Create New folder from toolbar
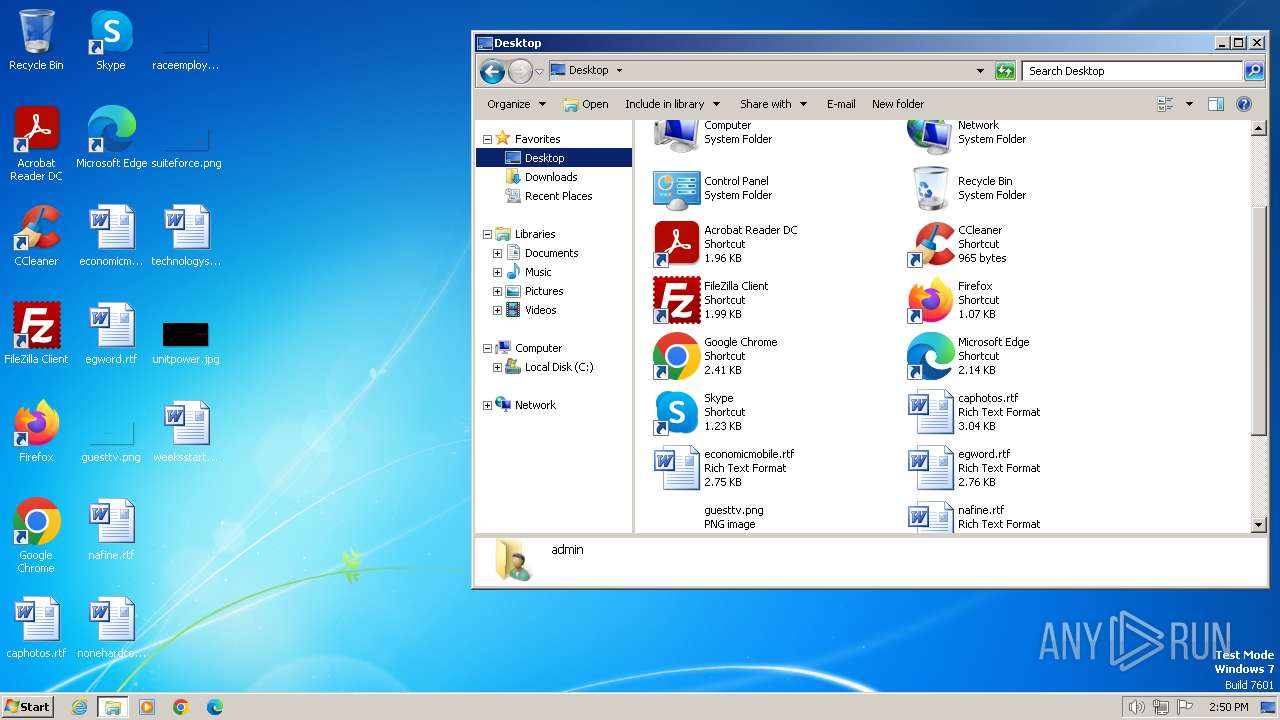 pyautogui.click(x=898, y=104)
